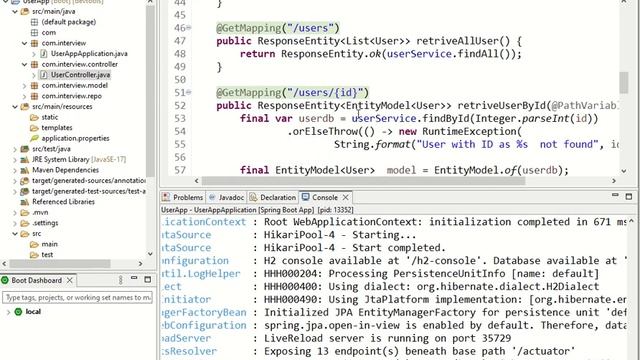
Task: Collapse the method fold at line 51
Action: pos(189,93)
